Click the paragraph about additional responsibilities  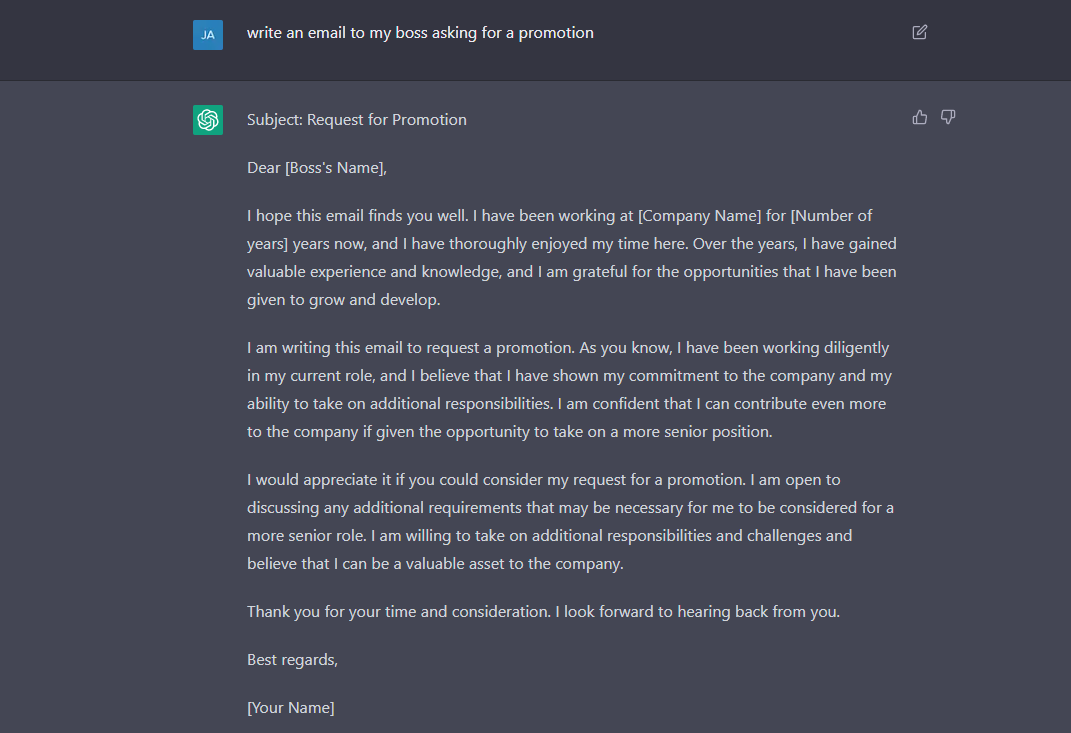(570, 521)
